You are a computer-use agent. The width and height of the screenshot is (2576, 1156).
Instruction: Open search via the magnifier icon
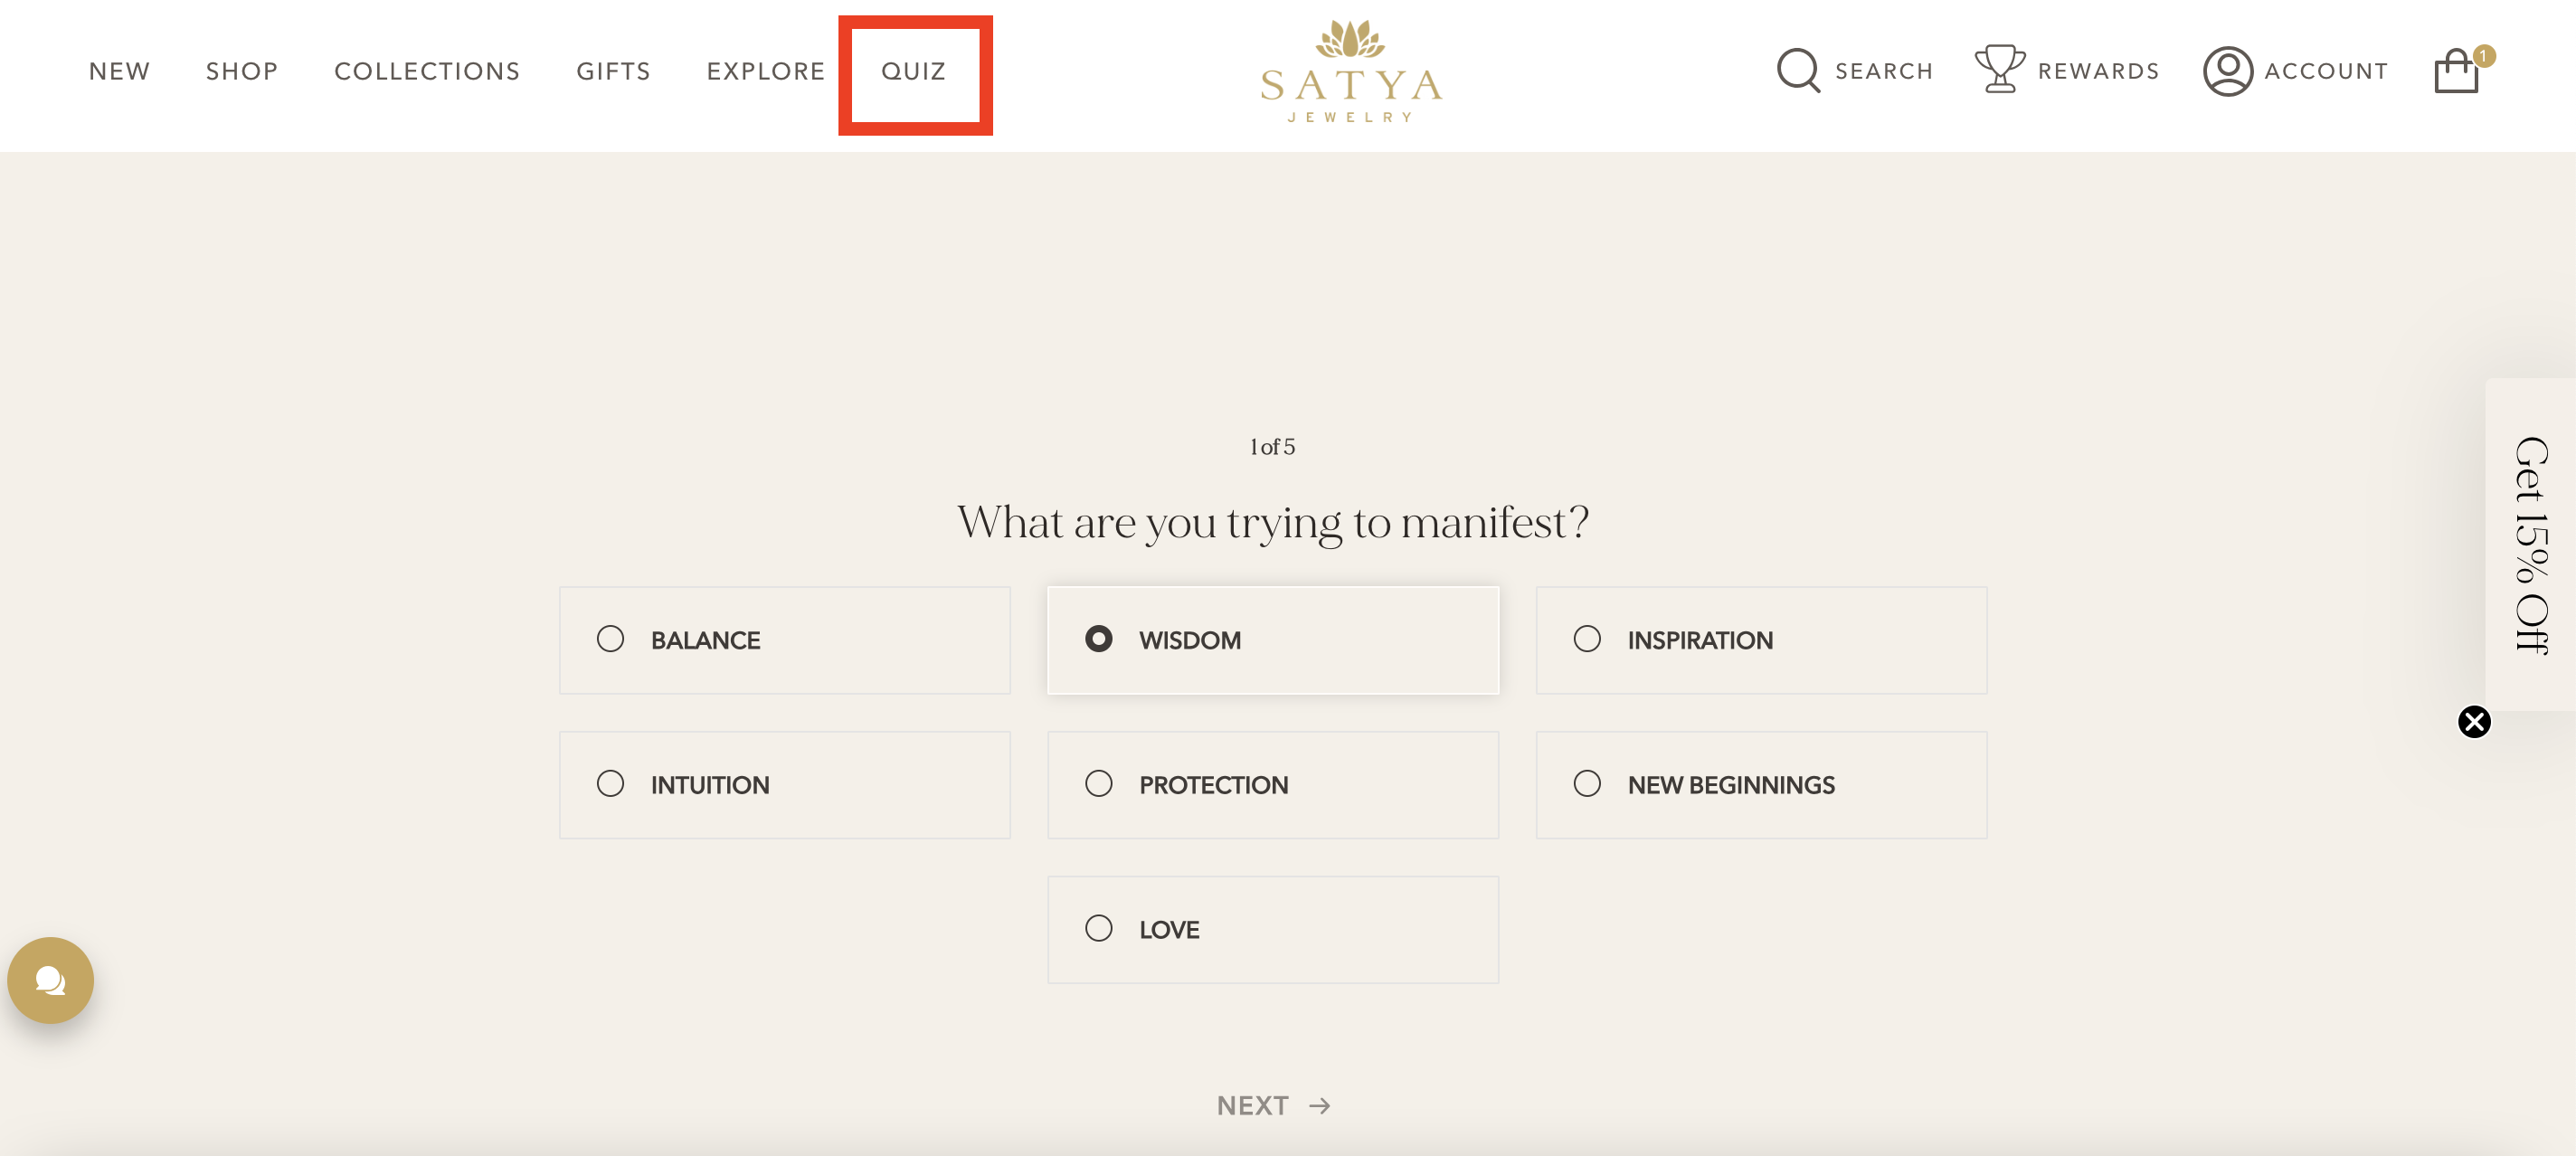coord(1798,71)
